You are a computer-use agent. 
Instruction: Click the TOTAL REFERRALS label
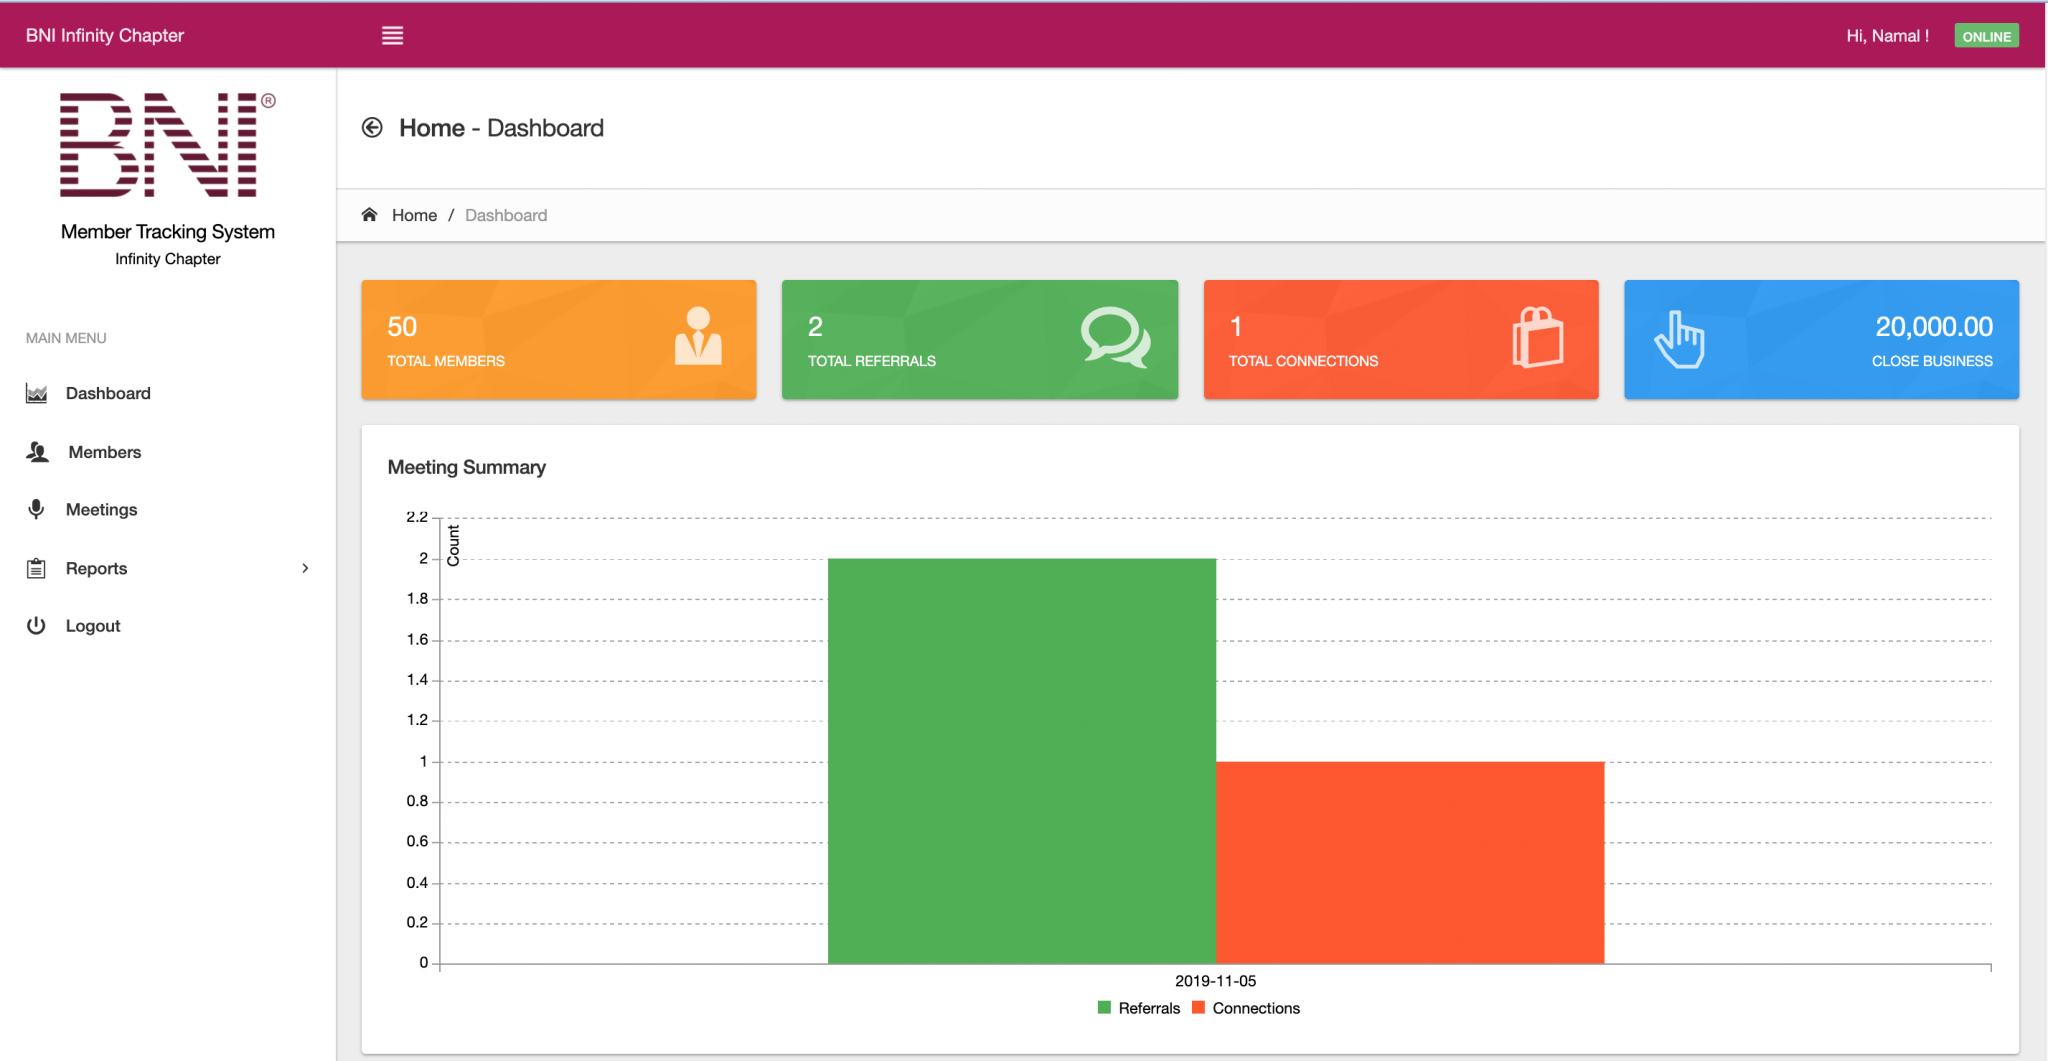872,361
